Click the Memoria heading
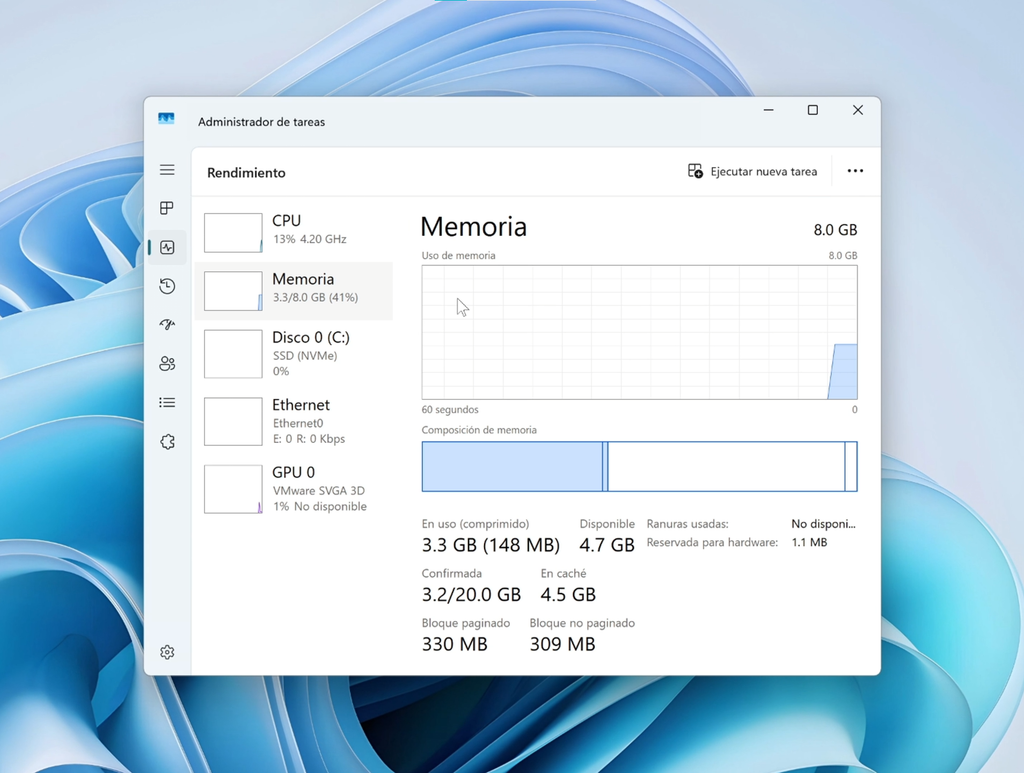This screenshot has height=773, width=1024. tap(473, 227)
